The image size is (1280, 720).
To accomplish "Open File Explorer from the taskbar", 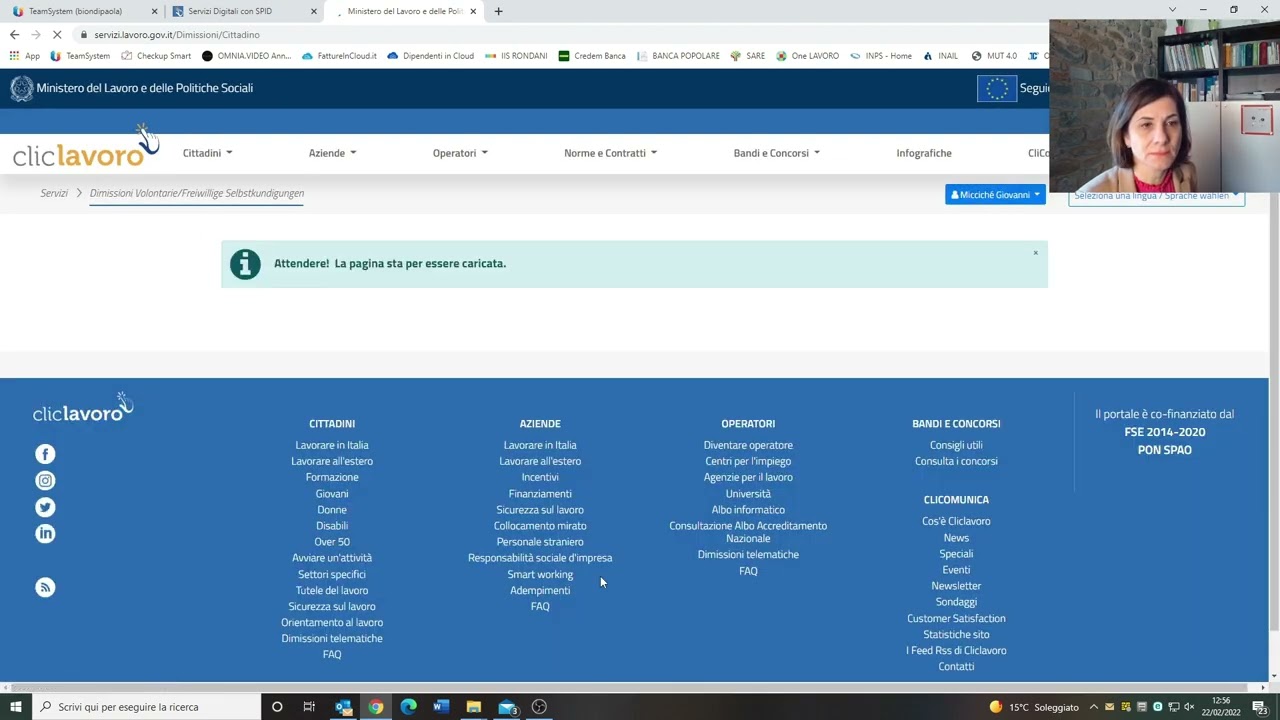I will pyautogui.click(x=474, y=707).
